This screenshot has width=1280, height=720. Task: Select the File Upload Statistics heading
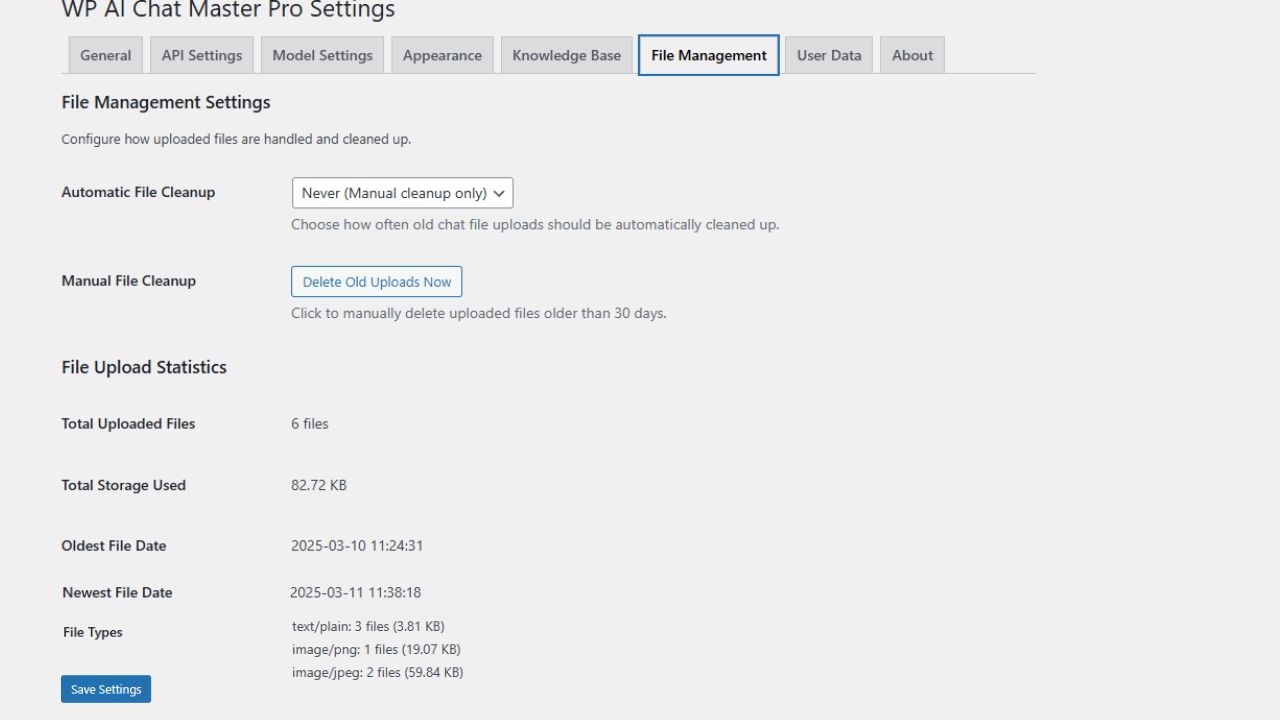(144, 367)
